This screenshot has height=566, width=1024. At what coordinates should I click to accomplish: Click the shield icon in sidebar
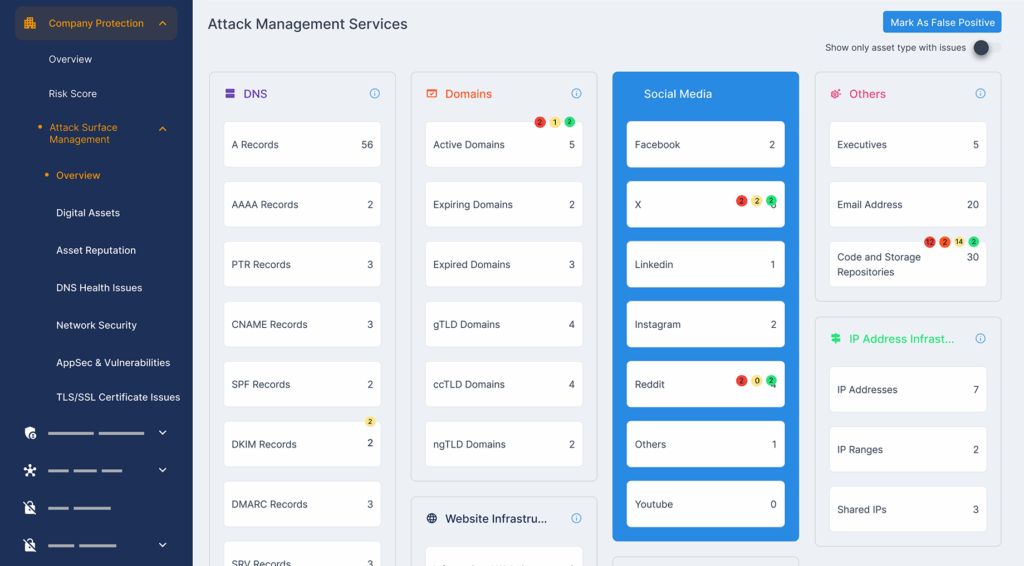[30, 433]
